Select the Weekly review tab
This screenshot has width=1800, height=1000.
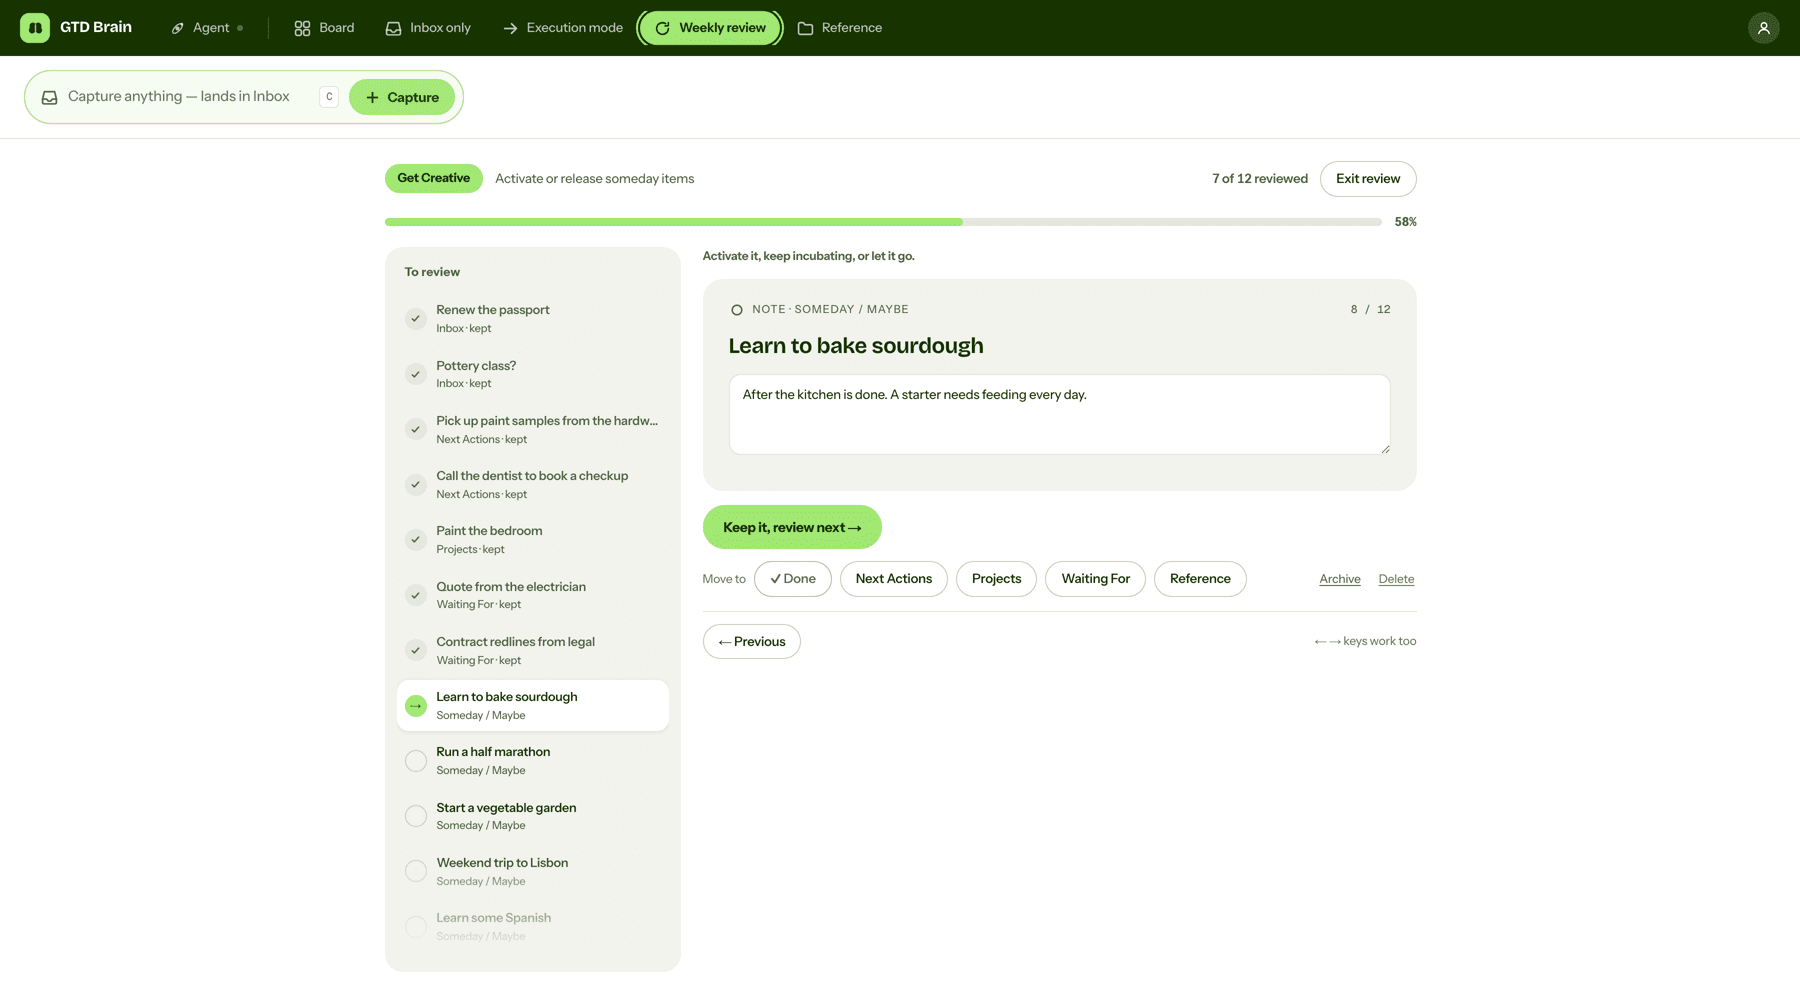pyautogui.click(x=710, y=28)
